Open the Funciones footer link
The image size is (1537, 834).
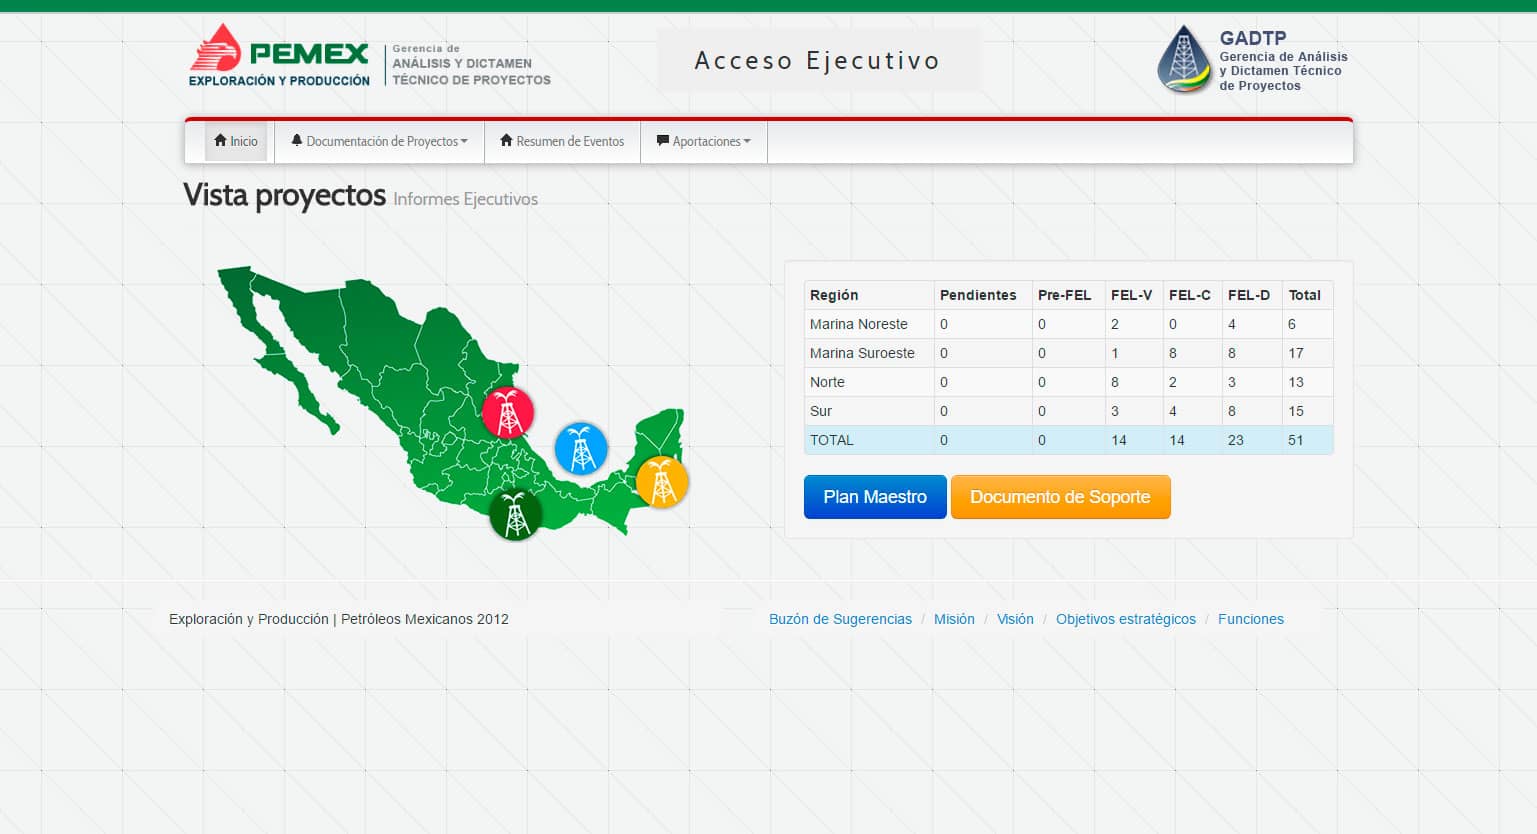click(x=1250, y=619)
